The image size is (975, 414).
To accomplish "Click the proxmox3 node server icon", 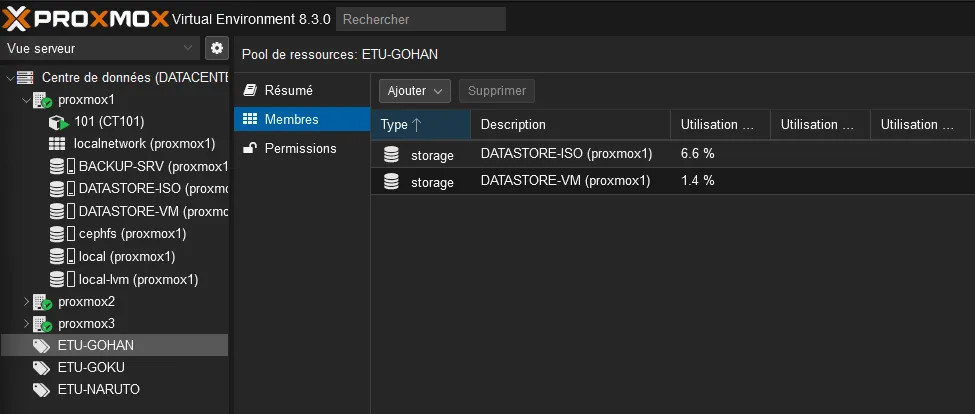I will tap(42, 323).
